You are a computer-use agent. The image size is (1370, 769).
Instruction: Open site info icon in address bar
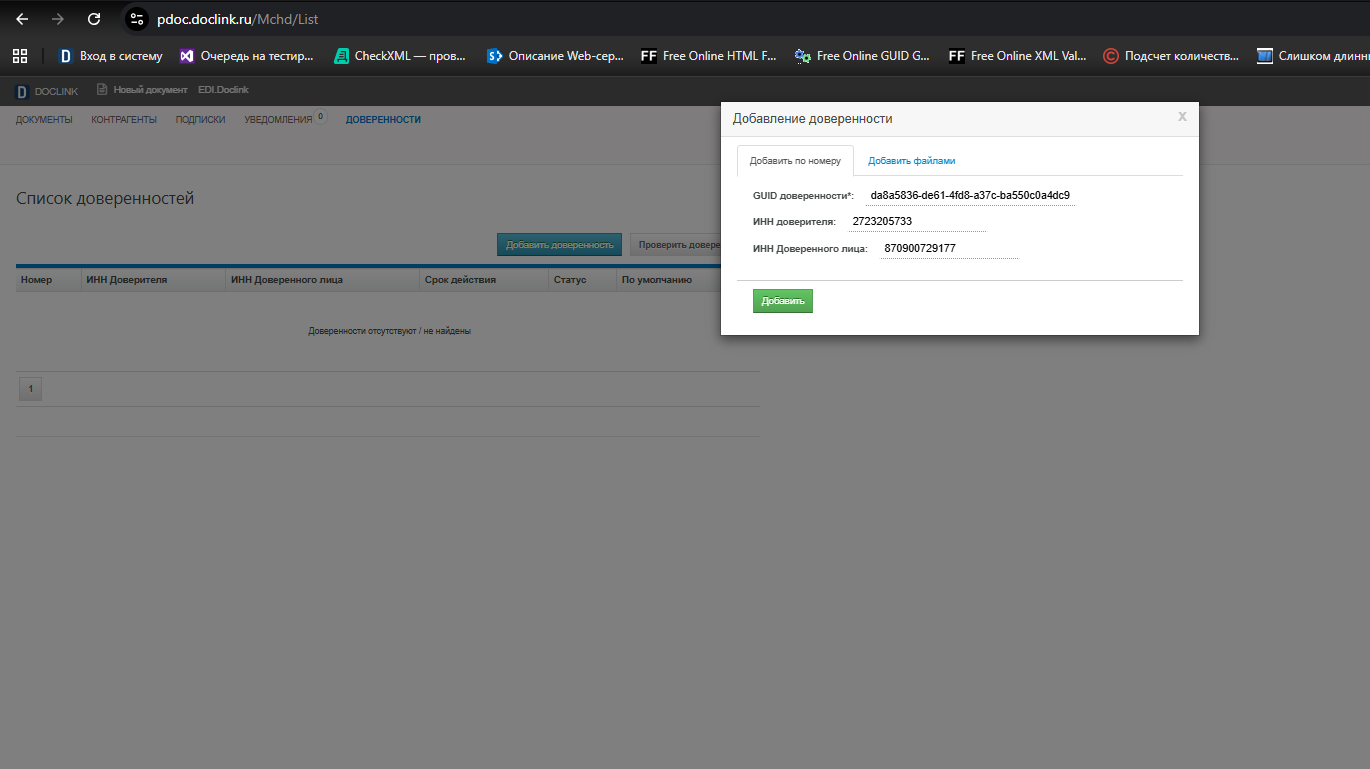click(x=138, y=19)
